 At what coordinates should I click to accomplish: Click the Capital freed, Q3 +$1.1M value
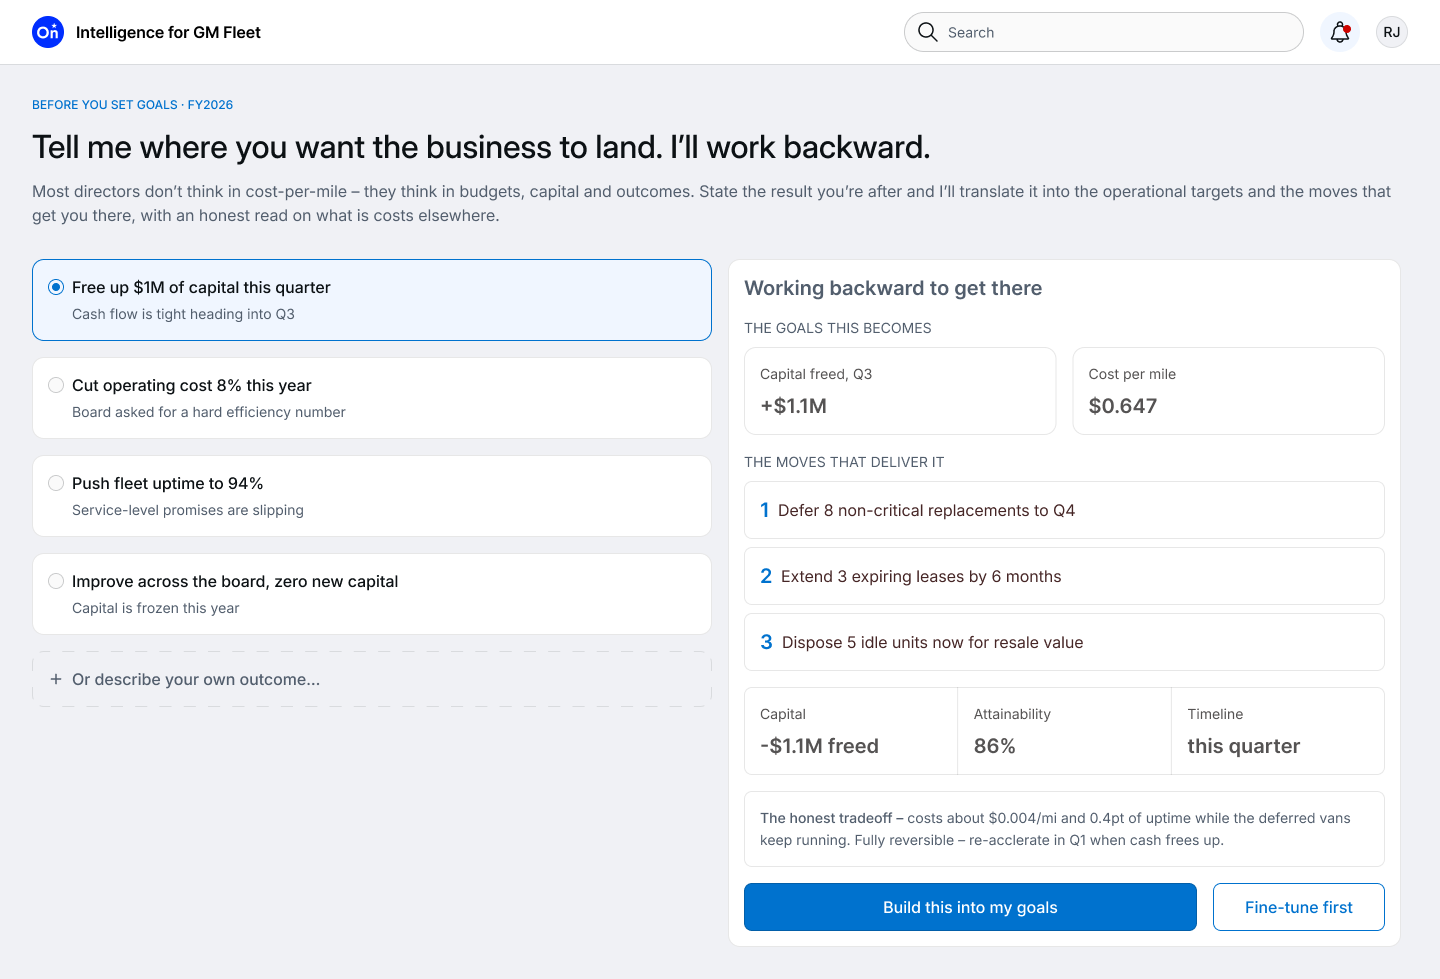coord(793,406)
